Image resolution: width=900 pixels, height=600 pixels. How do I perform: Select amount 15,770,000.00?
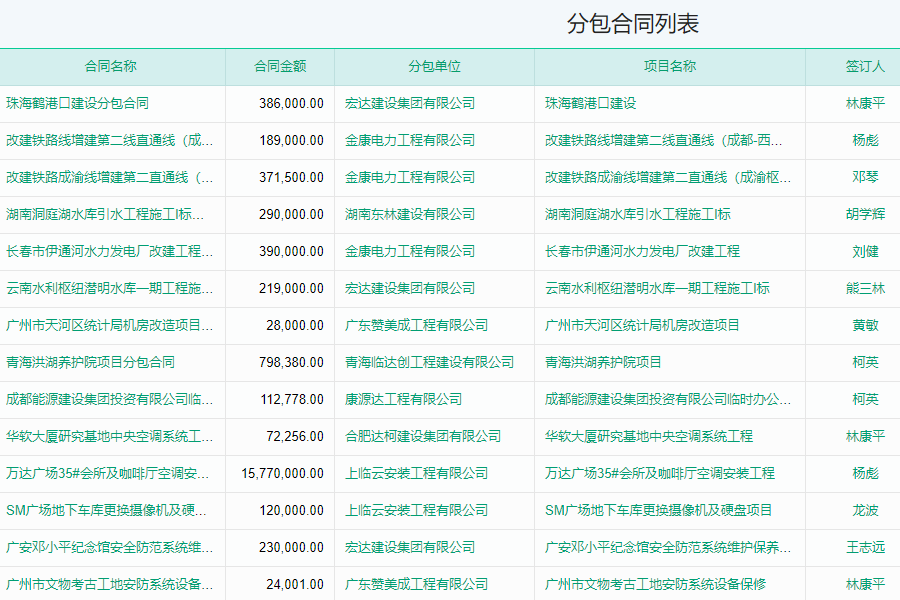click(282, 474)
